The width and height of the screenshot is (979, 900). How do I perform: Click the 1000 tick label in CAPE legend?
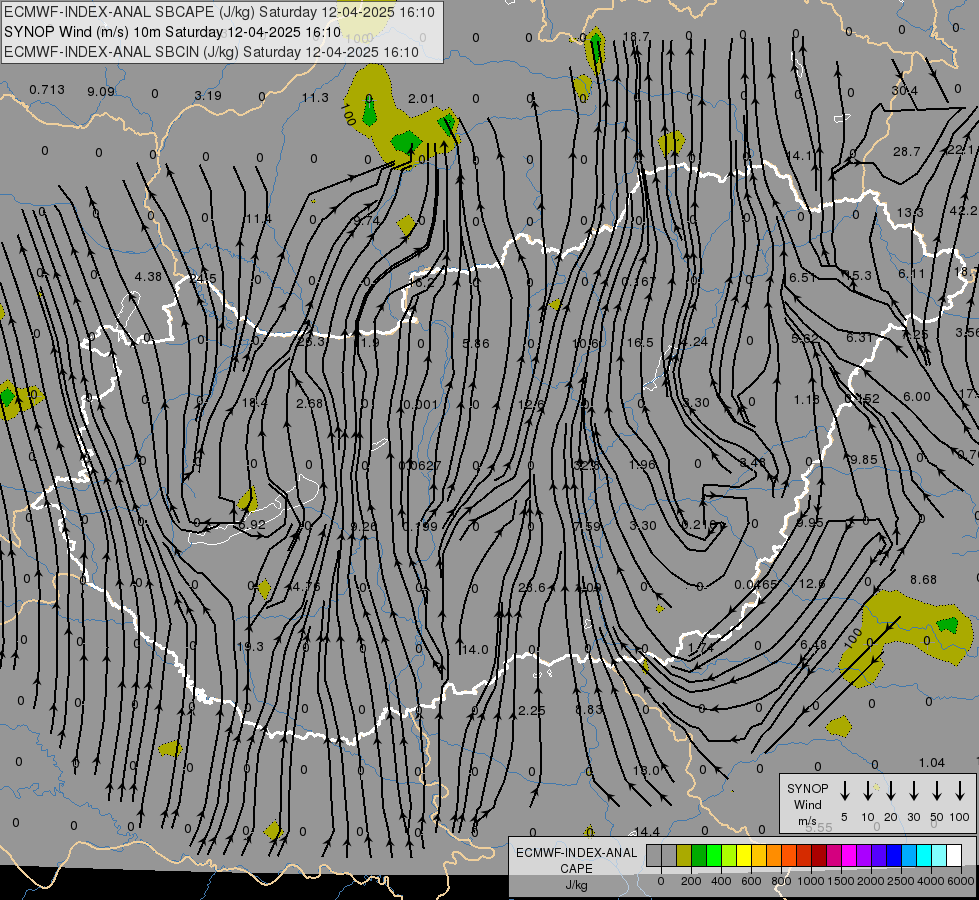(811, 881)
